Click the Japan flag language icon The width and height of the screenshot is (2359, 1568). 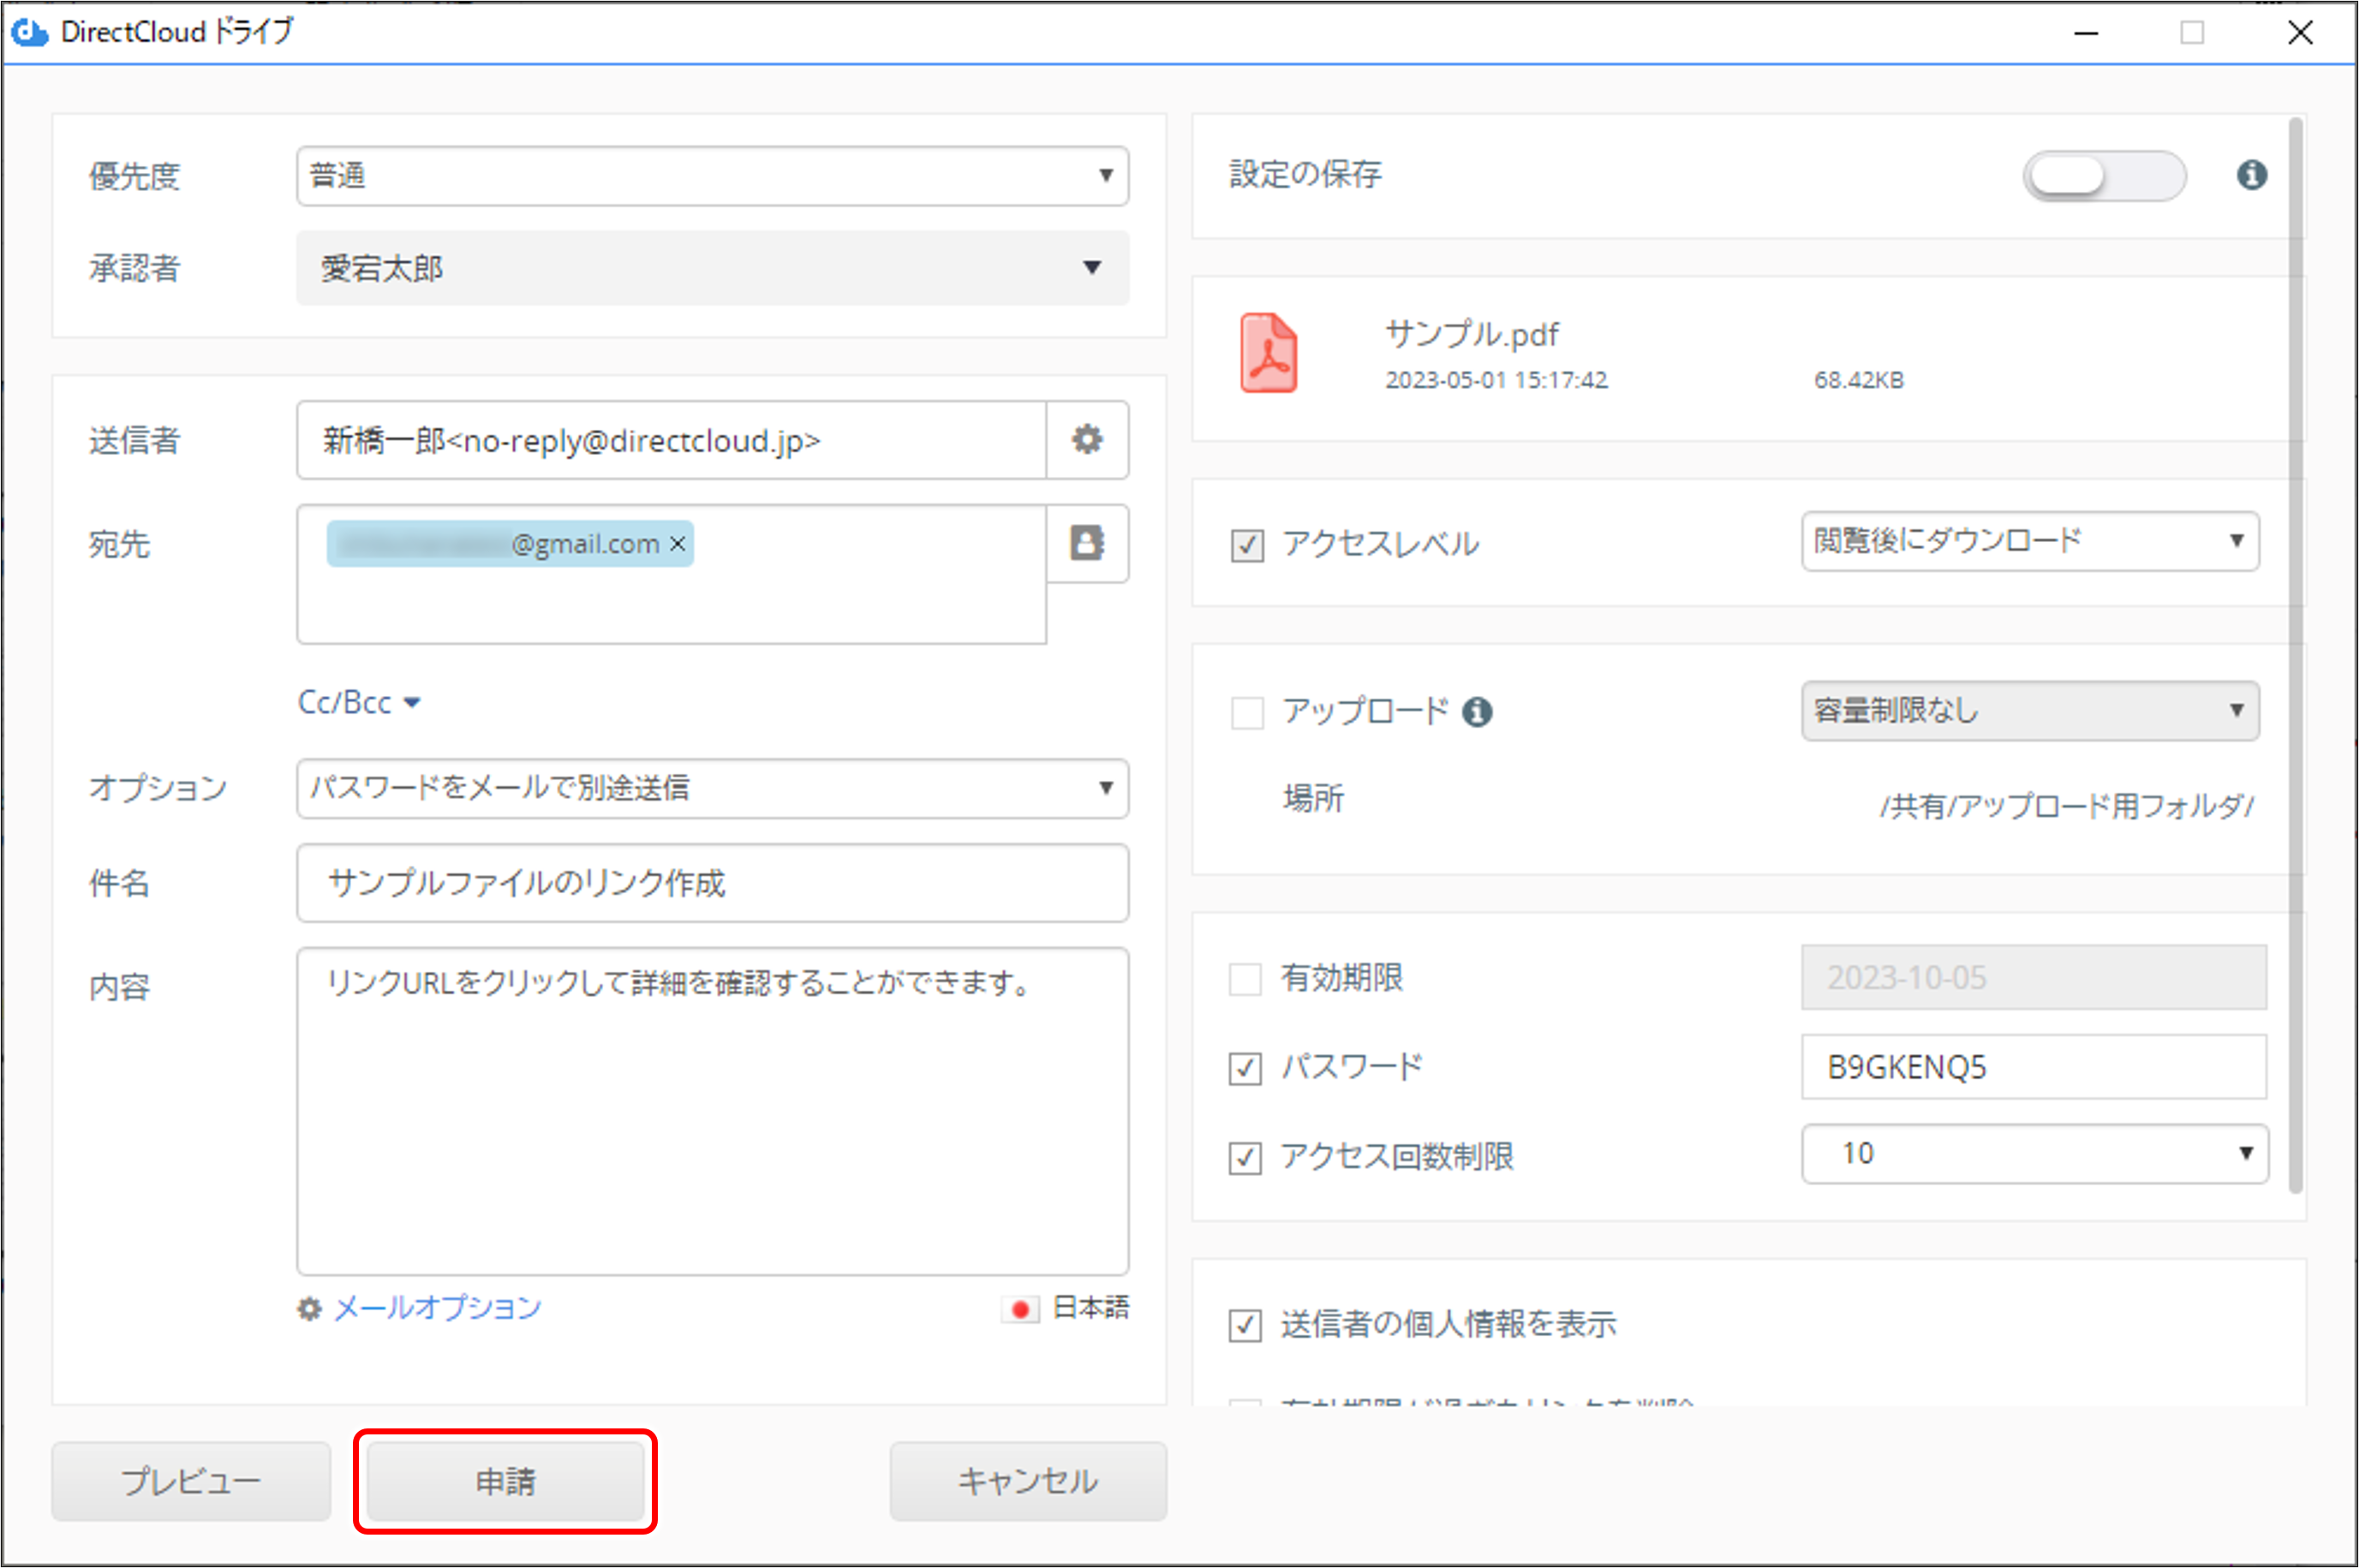pos(1020,1309)
